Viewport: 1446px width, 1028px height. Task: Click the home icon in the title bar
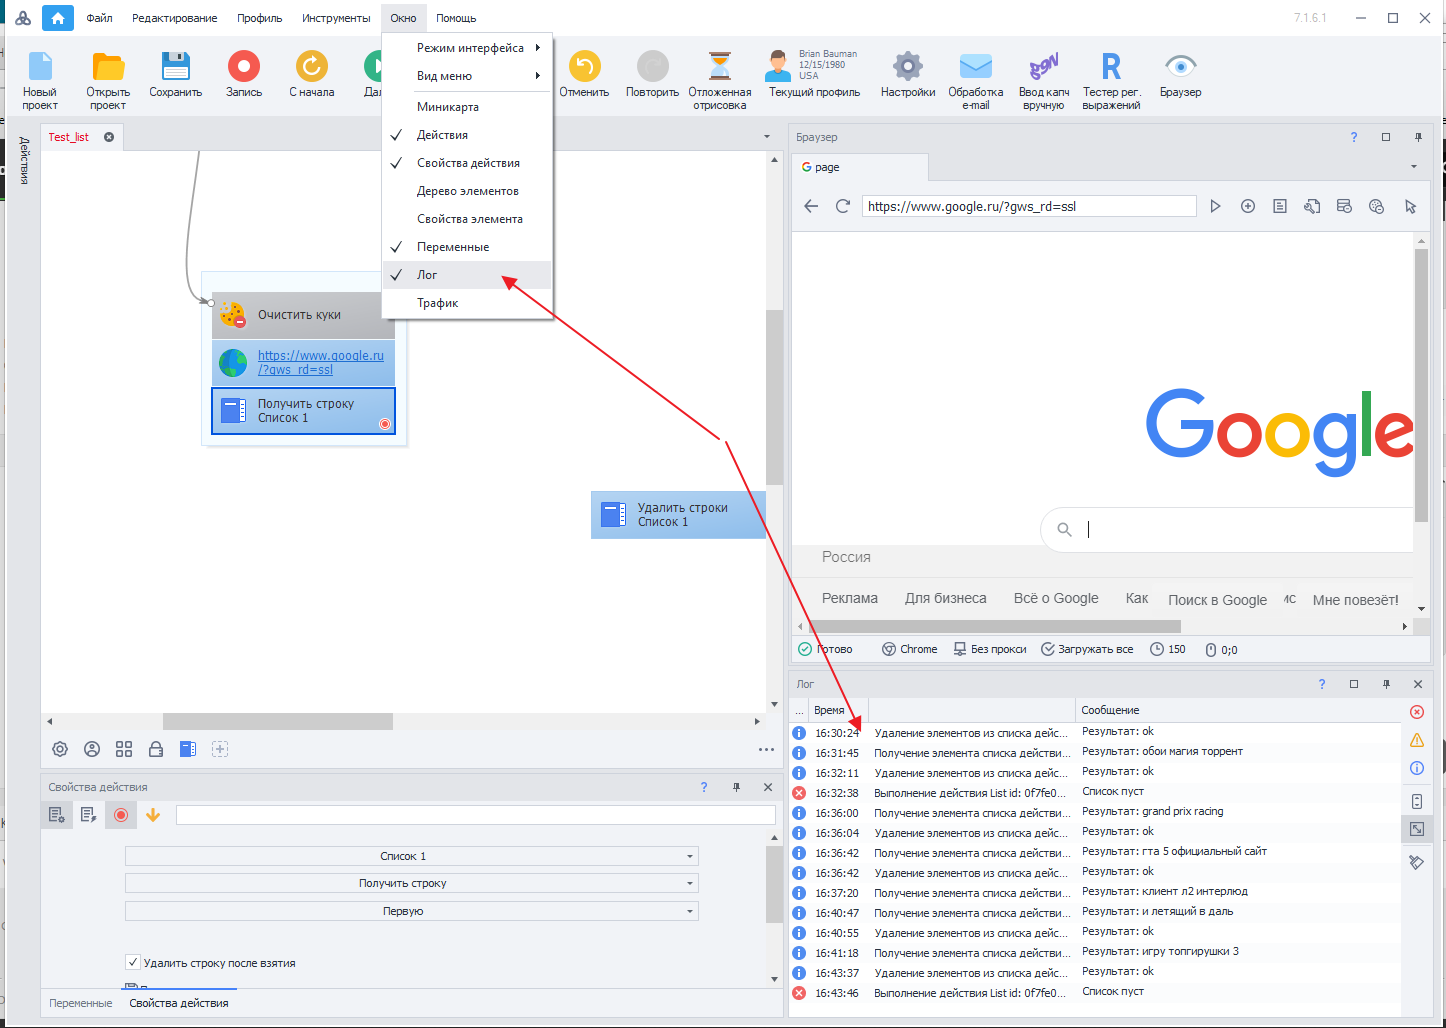pos(58,18)
